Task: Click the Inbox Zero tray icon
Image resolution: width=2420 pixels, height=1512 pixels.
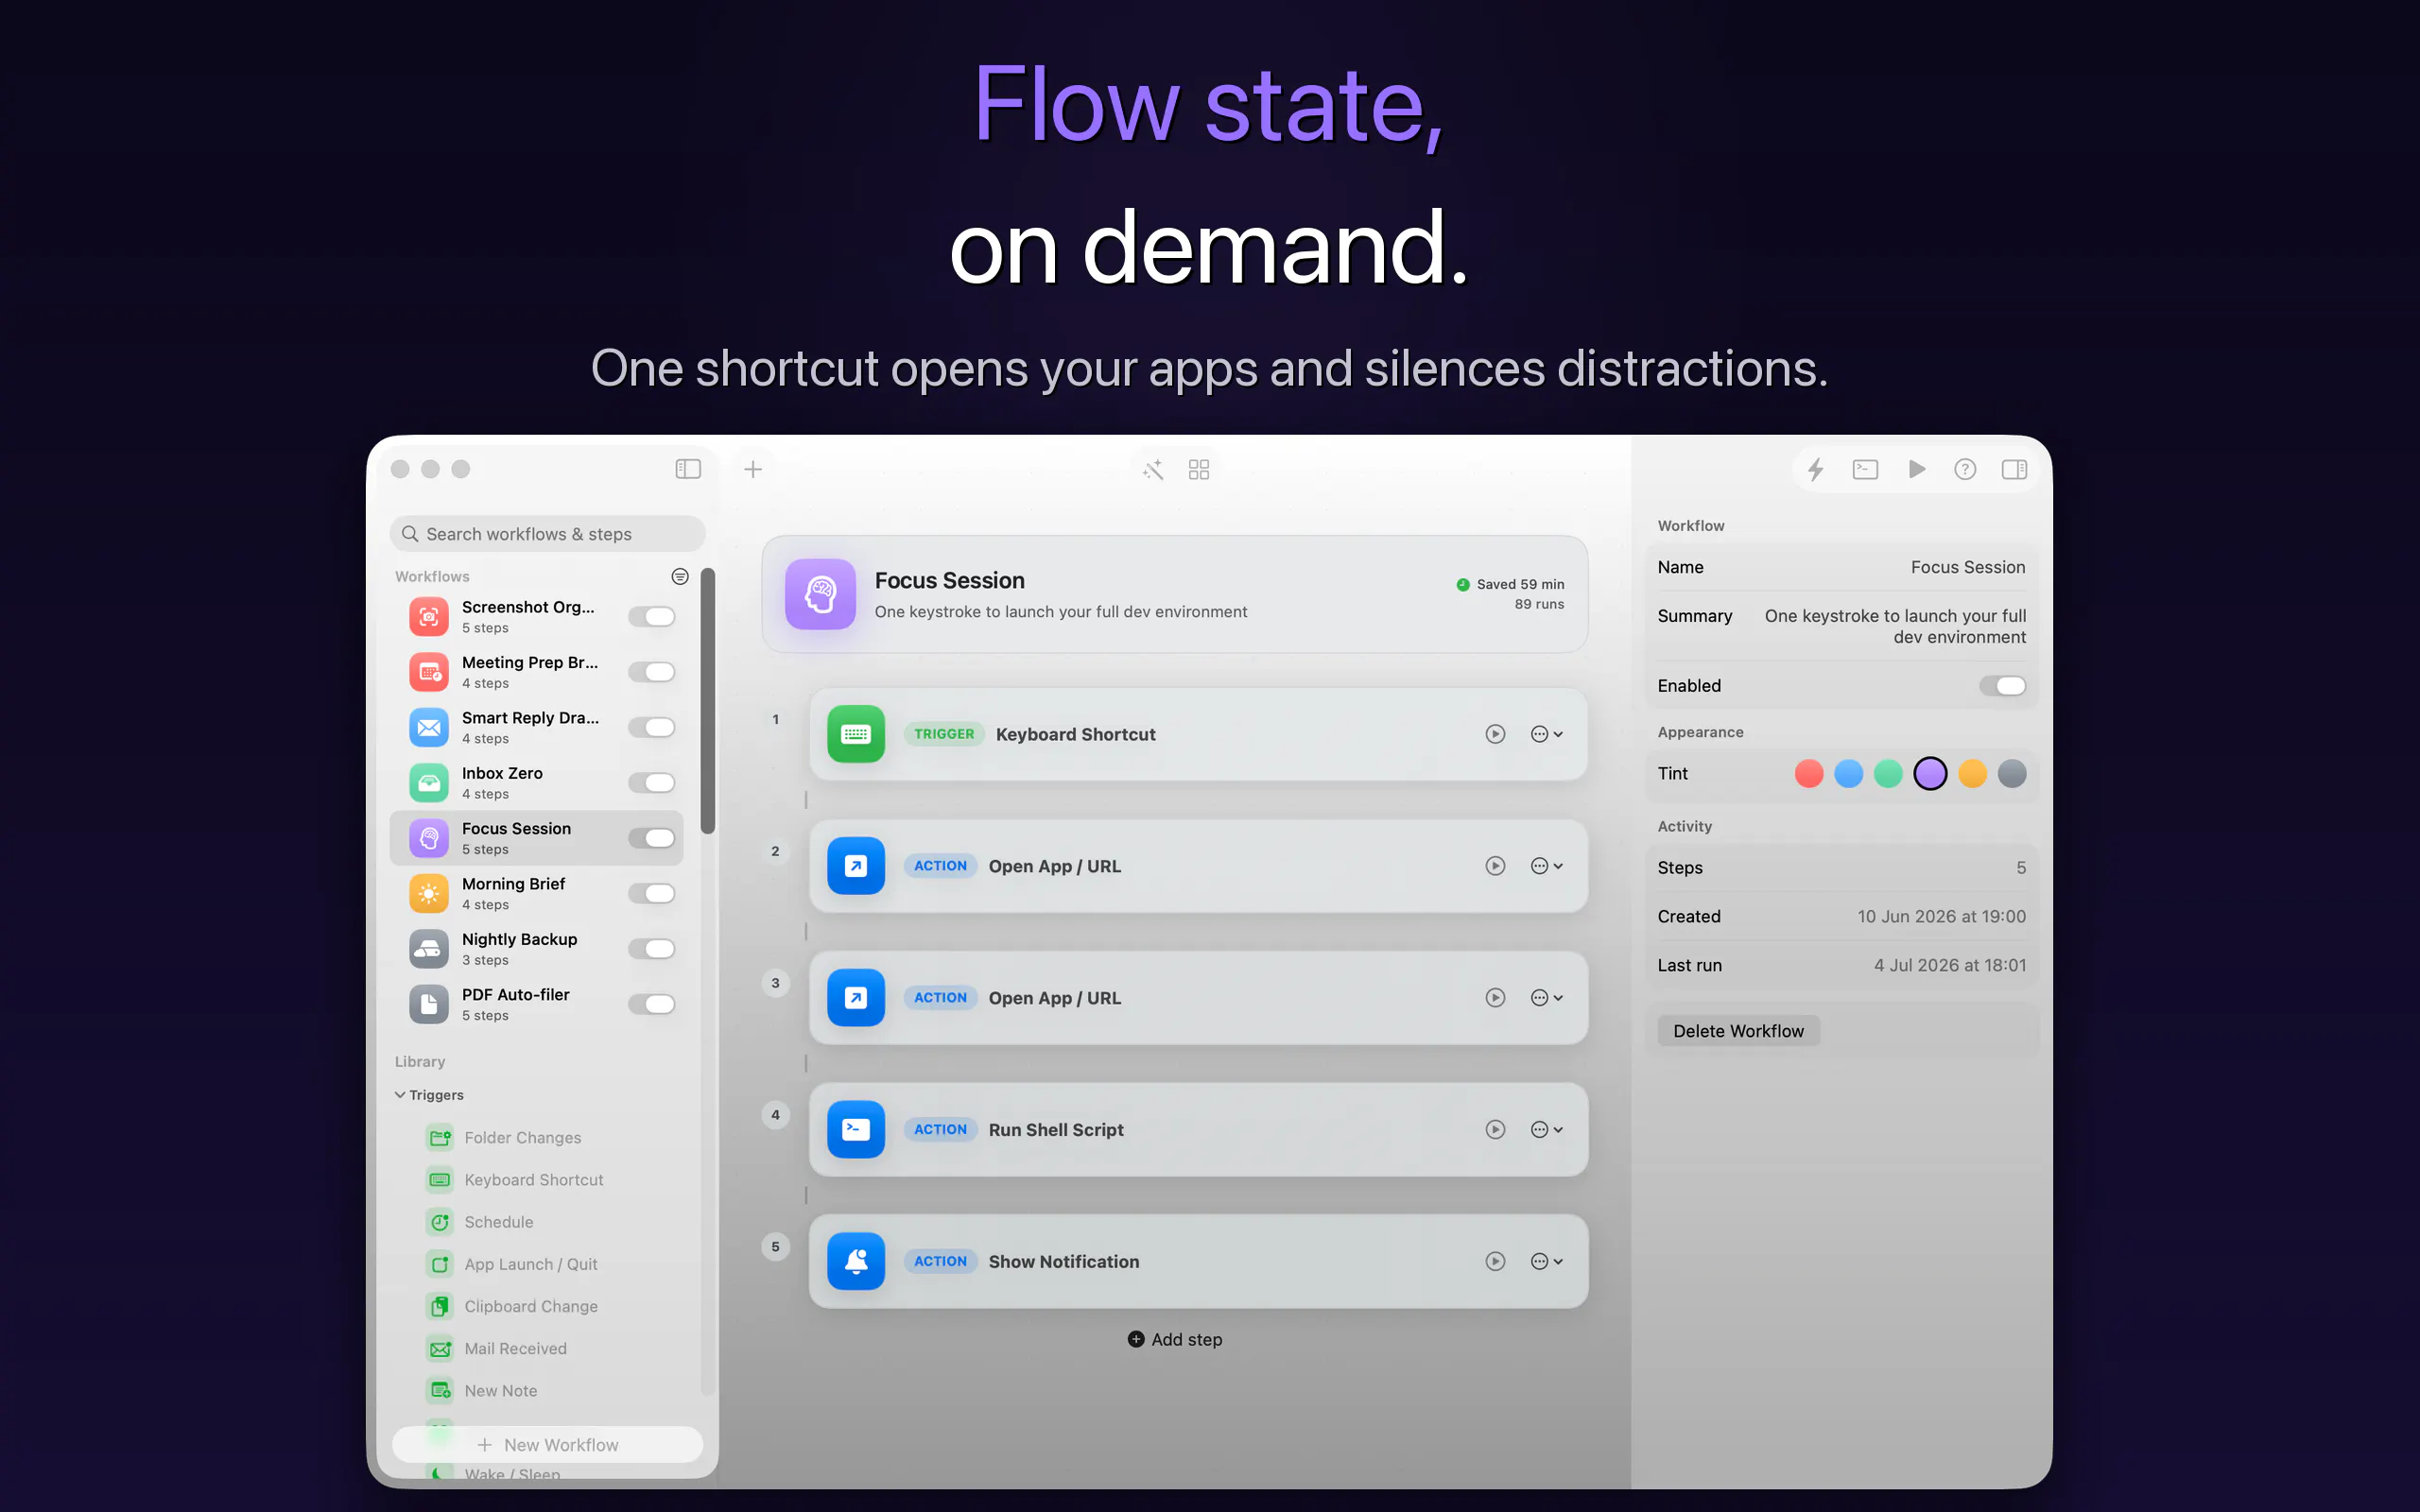Action: (429, 782)
